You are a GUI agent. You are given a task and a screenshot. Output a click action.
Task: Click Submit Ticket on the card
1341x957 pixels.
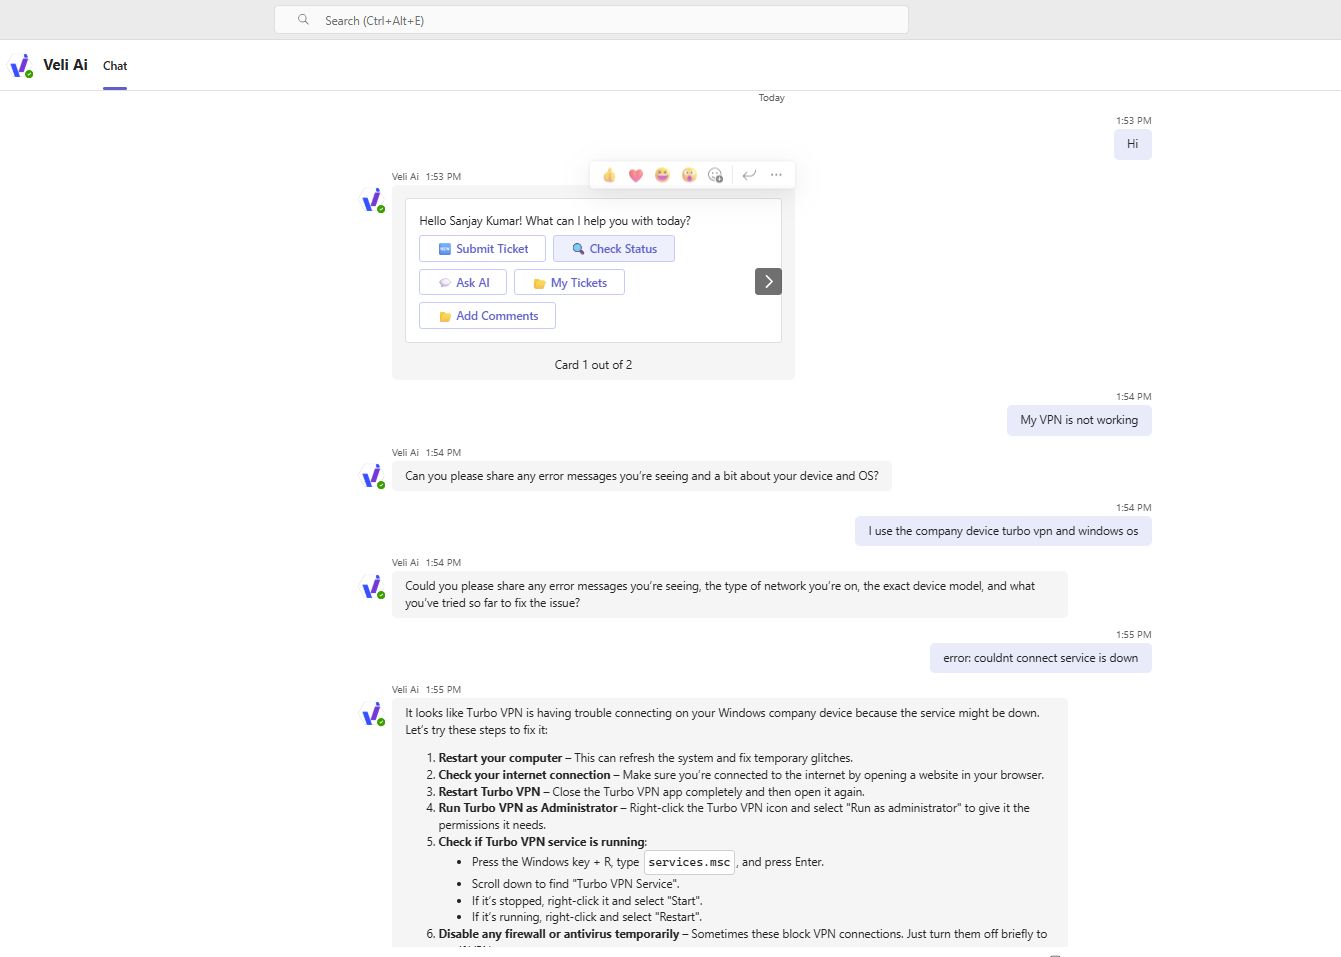tap(482, 248)
